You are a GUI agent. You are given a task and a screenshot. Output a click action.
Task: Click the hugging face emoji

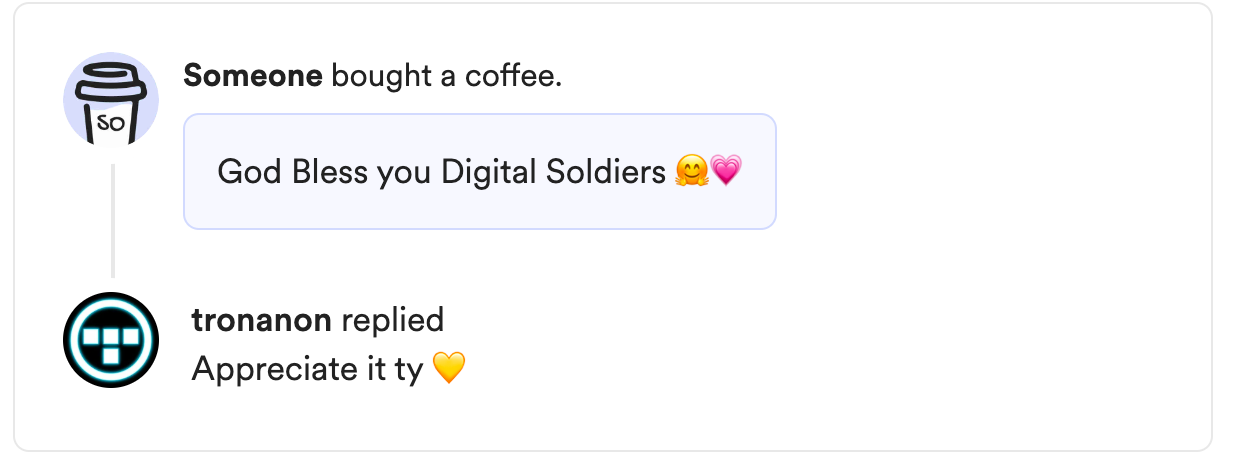tap(691, 172)
